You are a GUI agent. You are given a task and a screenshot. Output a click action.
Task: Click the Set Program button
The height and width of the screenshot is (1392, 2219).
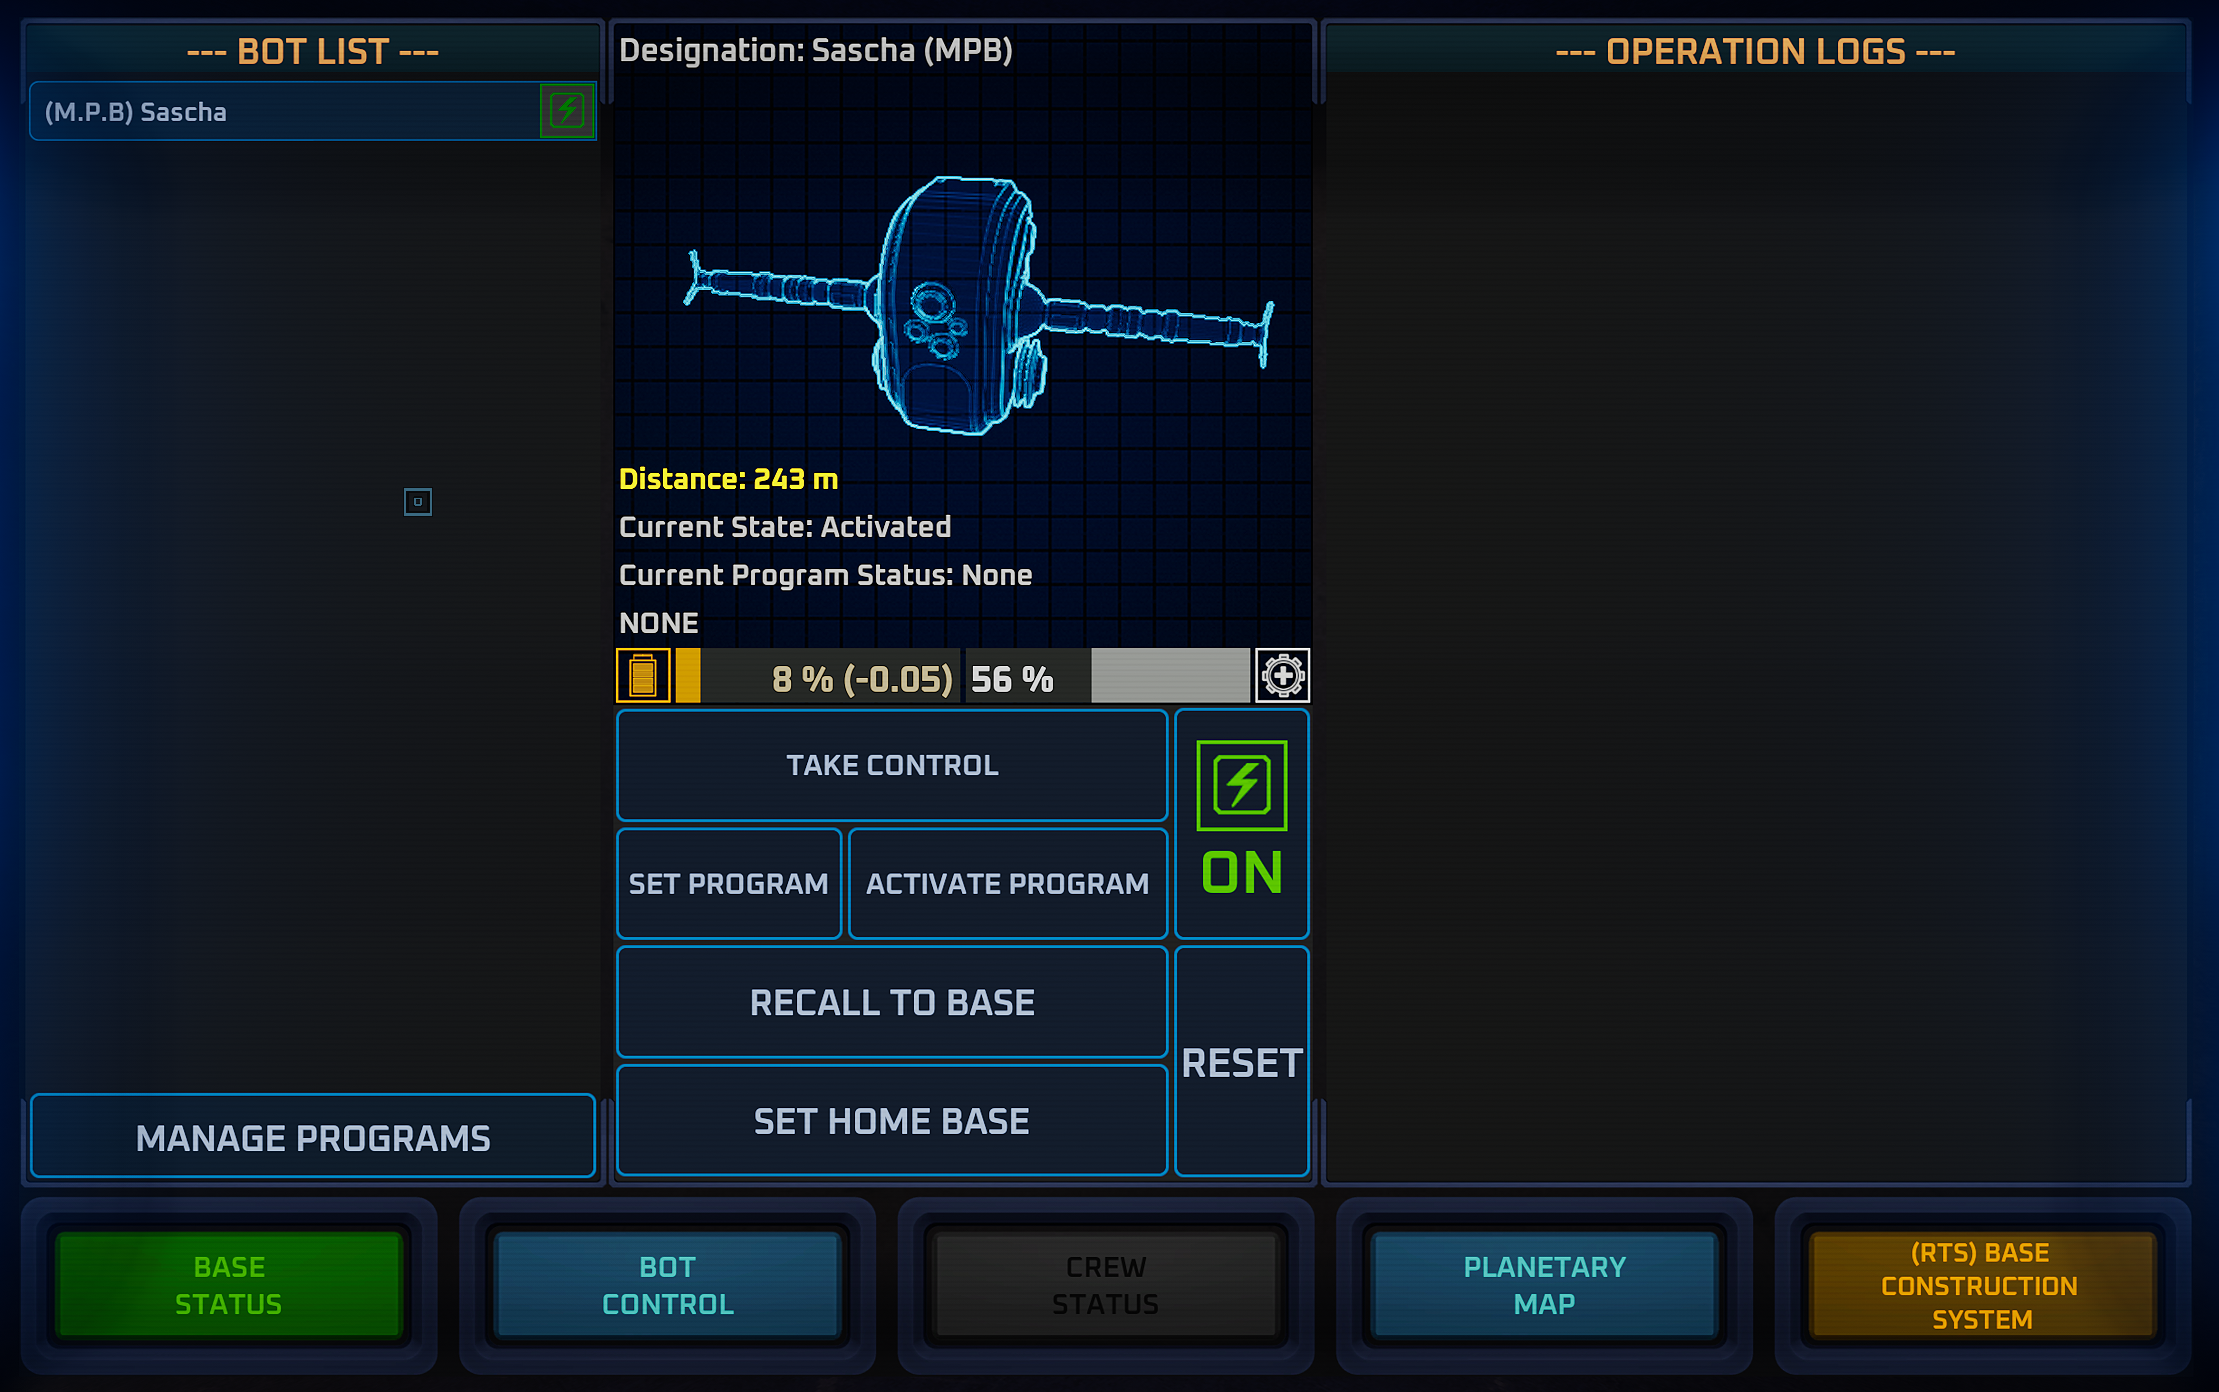pyautogui.click(x=729, y=884)
